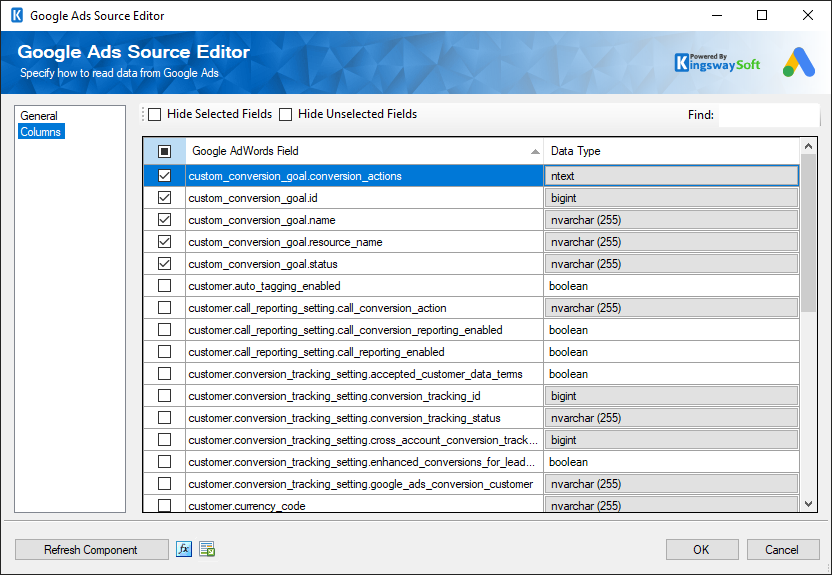Viewport: 832px width, 575px height.
Task: Open the expression fx editor icon
Action: 184,549
